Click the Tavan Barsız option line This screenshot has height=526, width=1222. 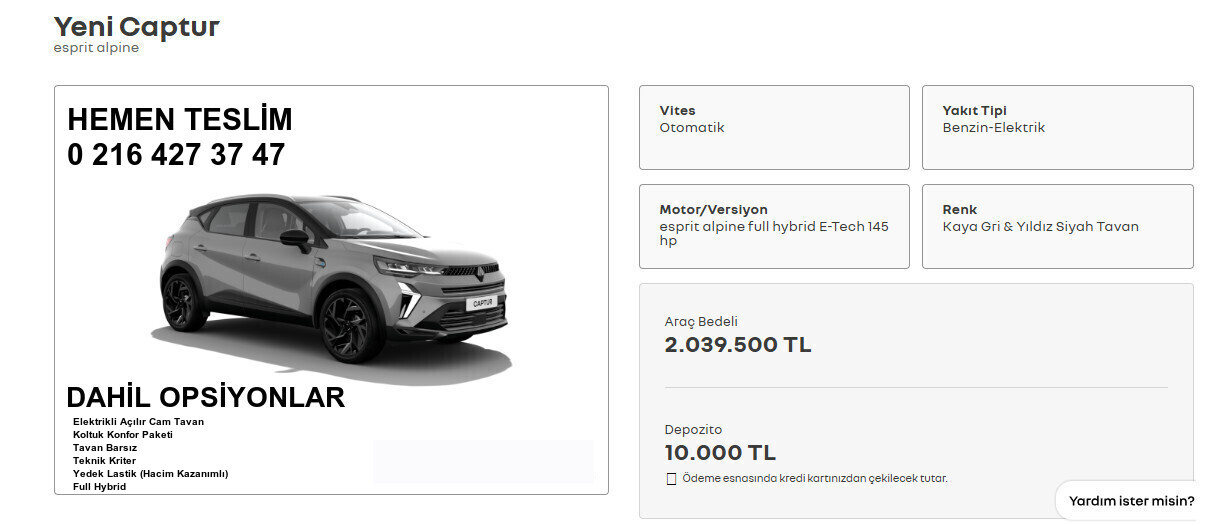click(105, 448)
